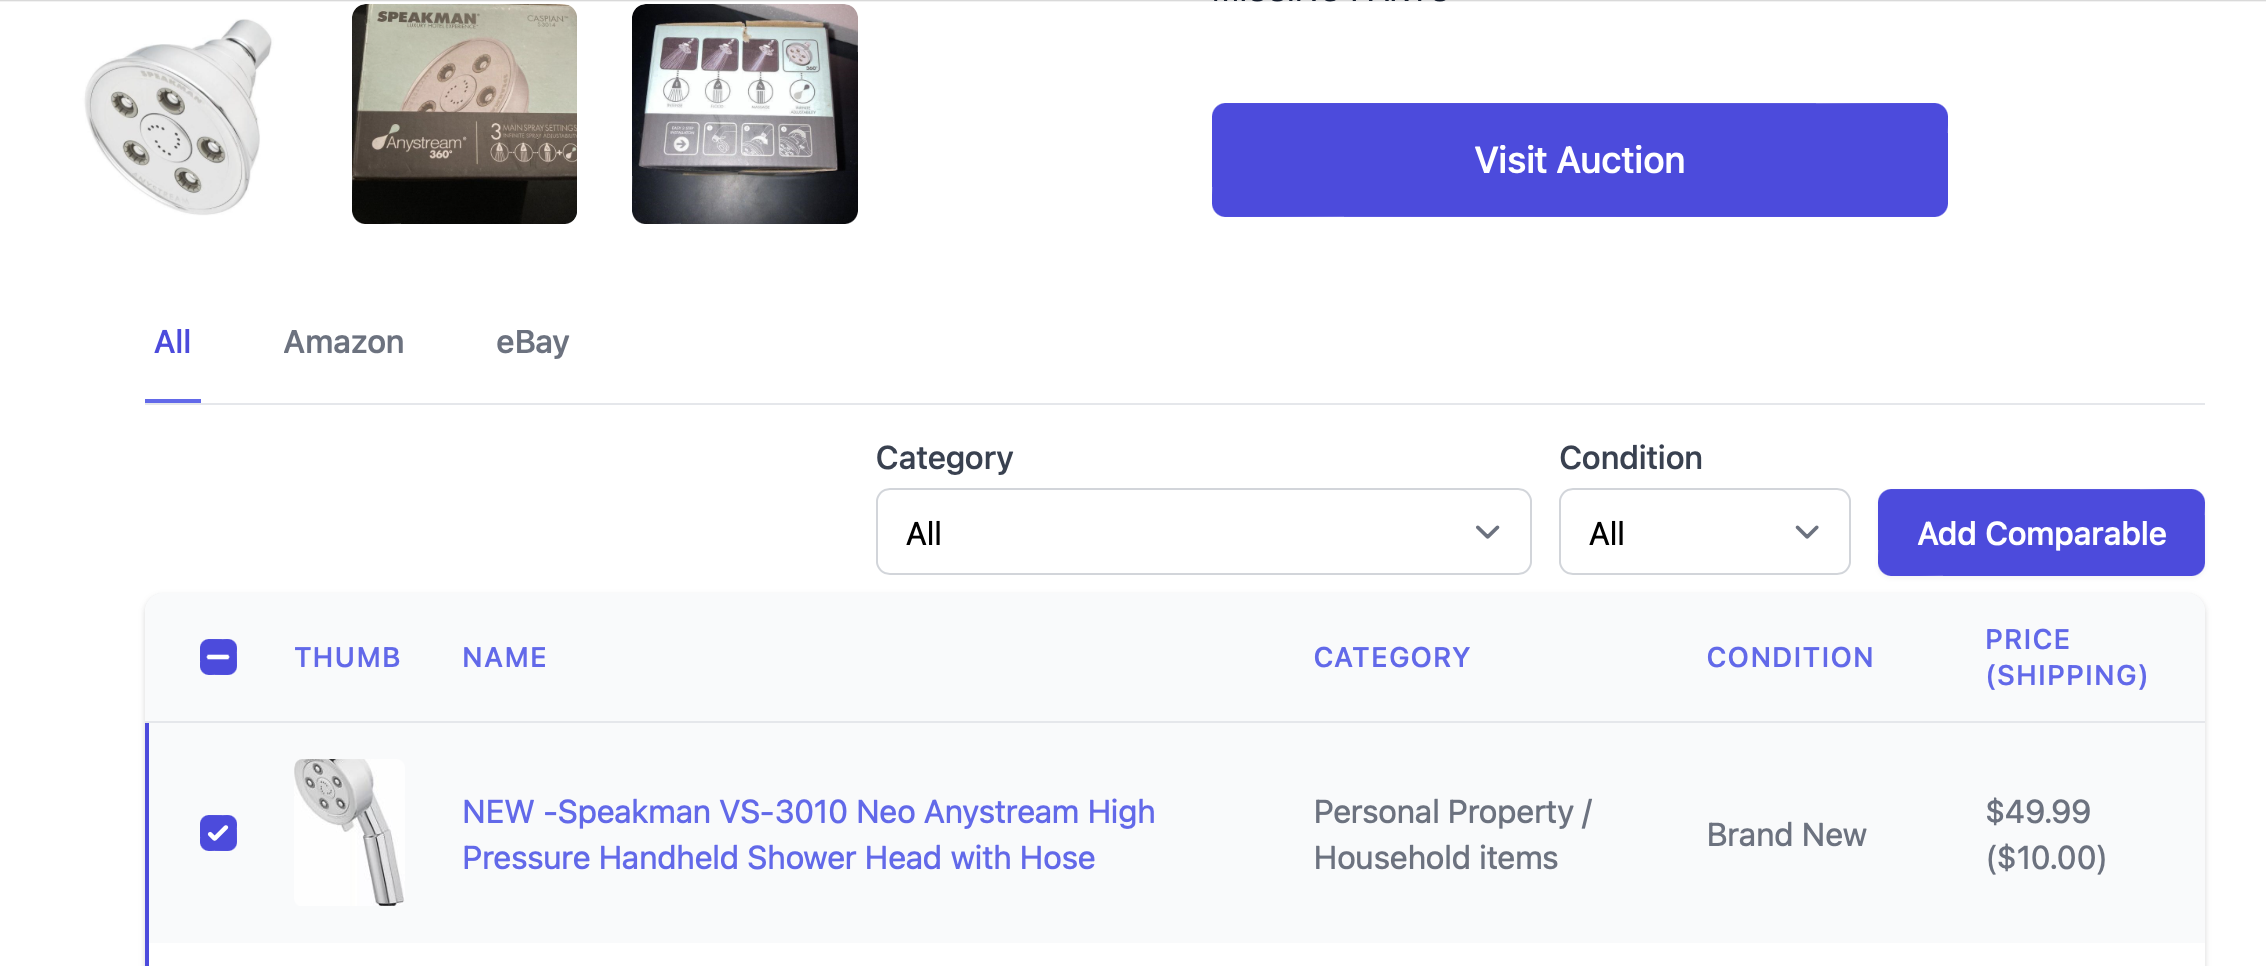Click the Category dropdown chevron arrow
The height and width of the screenshot is (966, 2266).
(1487, 532)
